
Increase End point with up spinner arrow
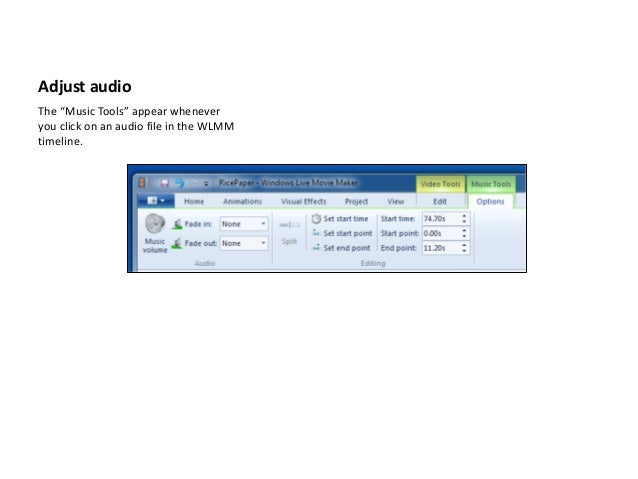coord(464,245)
